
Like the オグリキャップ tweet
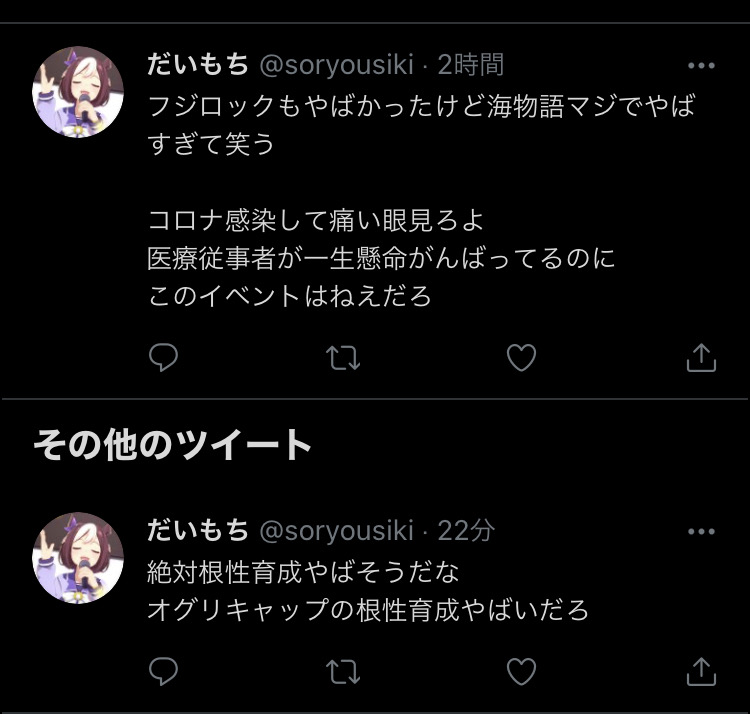point(521,672)
